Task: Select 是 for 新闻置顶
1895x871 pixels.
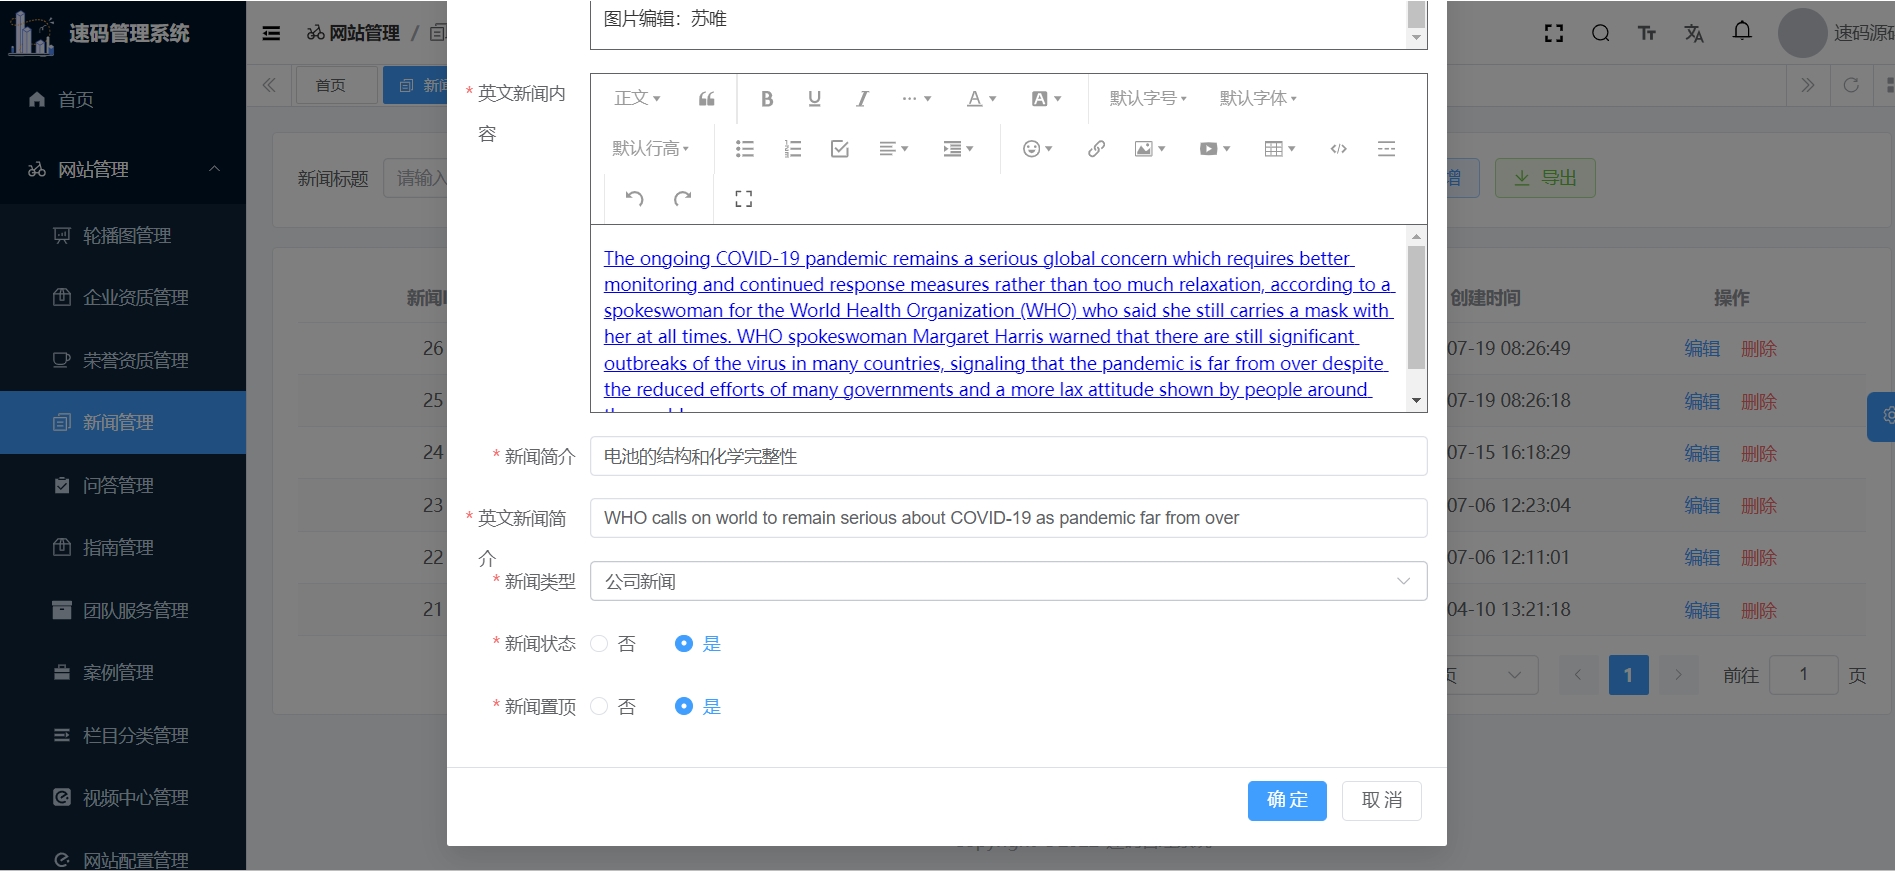Action: 684,707
